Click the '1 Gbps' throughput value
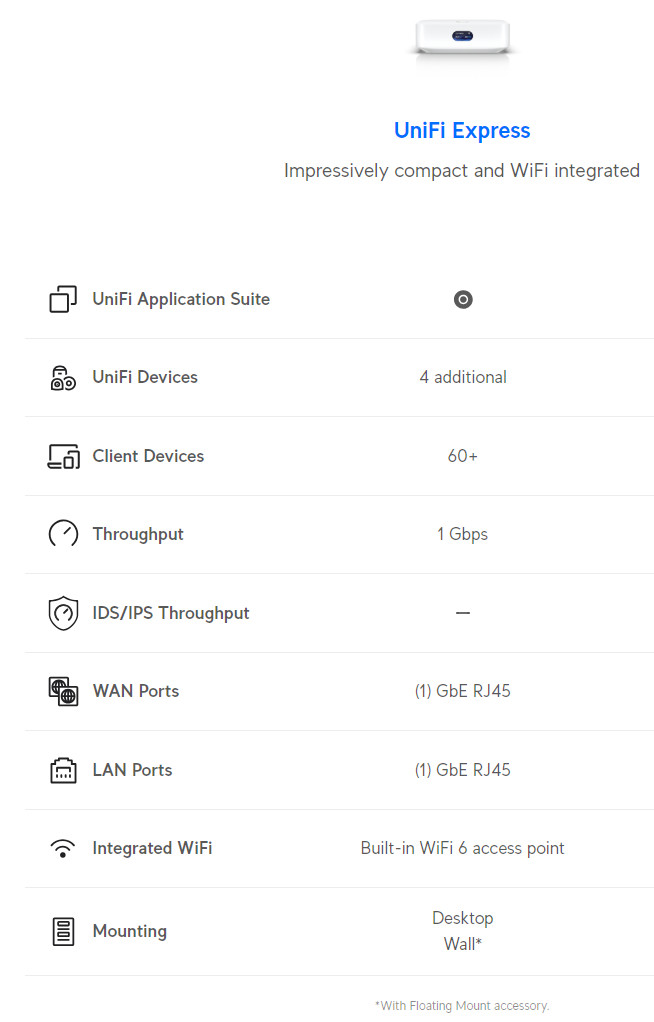The width and height of the screenshot is (654, 1022). pos(462,534)
